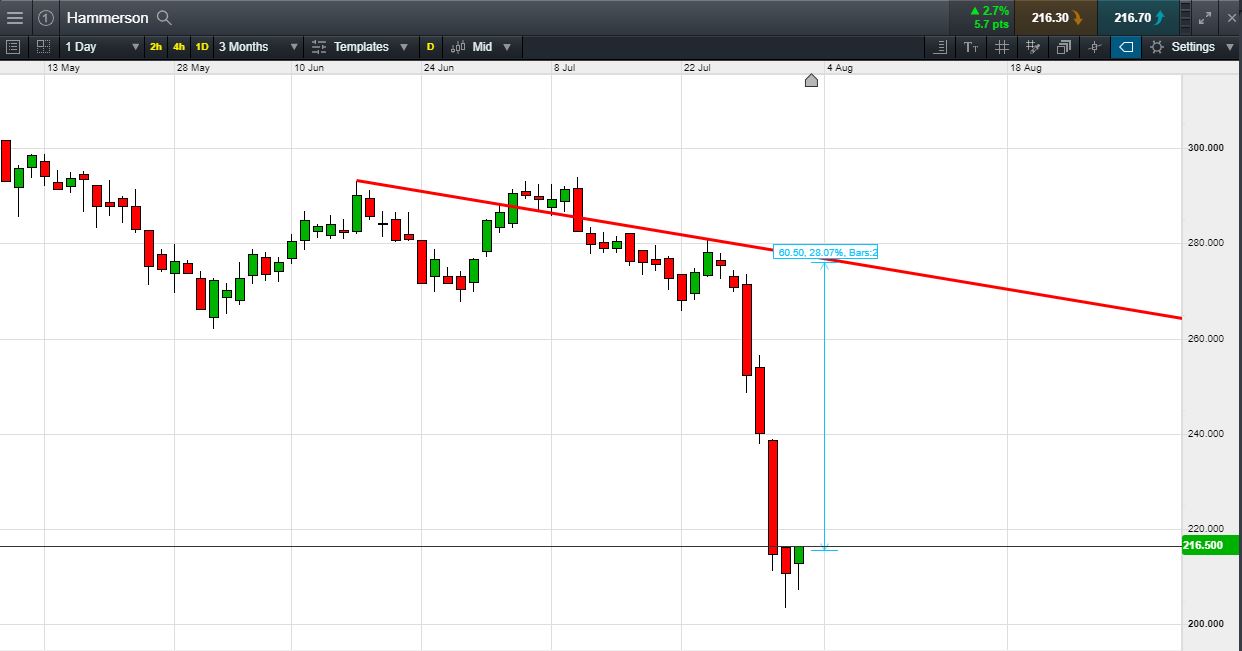Image resolution: width=1242 pixels, height=651 pixels.
Task: Expand the 1 Day interval dropdown
Action: click(x=102, y=46)
